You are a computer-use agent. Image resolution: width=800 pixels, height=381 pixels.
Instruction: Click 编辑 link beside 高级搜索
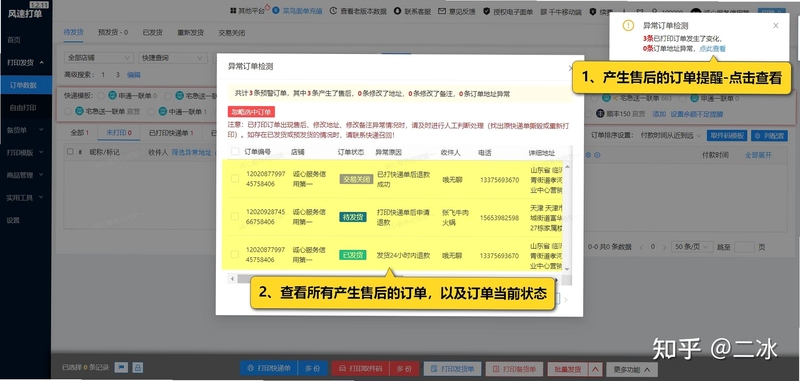click(x=134, y=74)
